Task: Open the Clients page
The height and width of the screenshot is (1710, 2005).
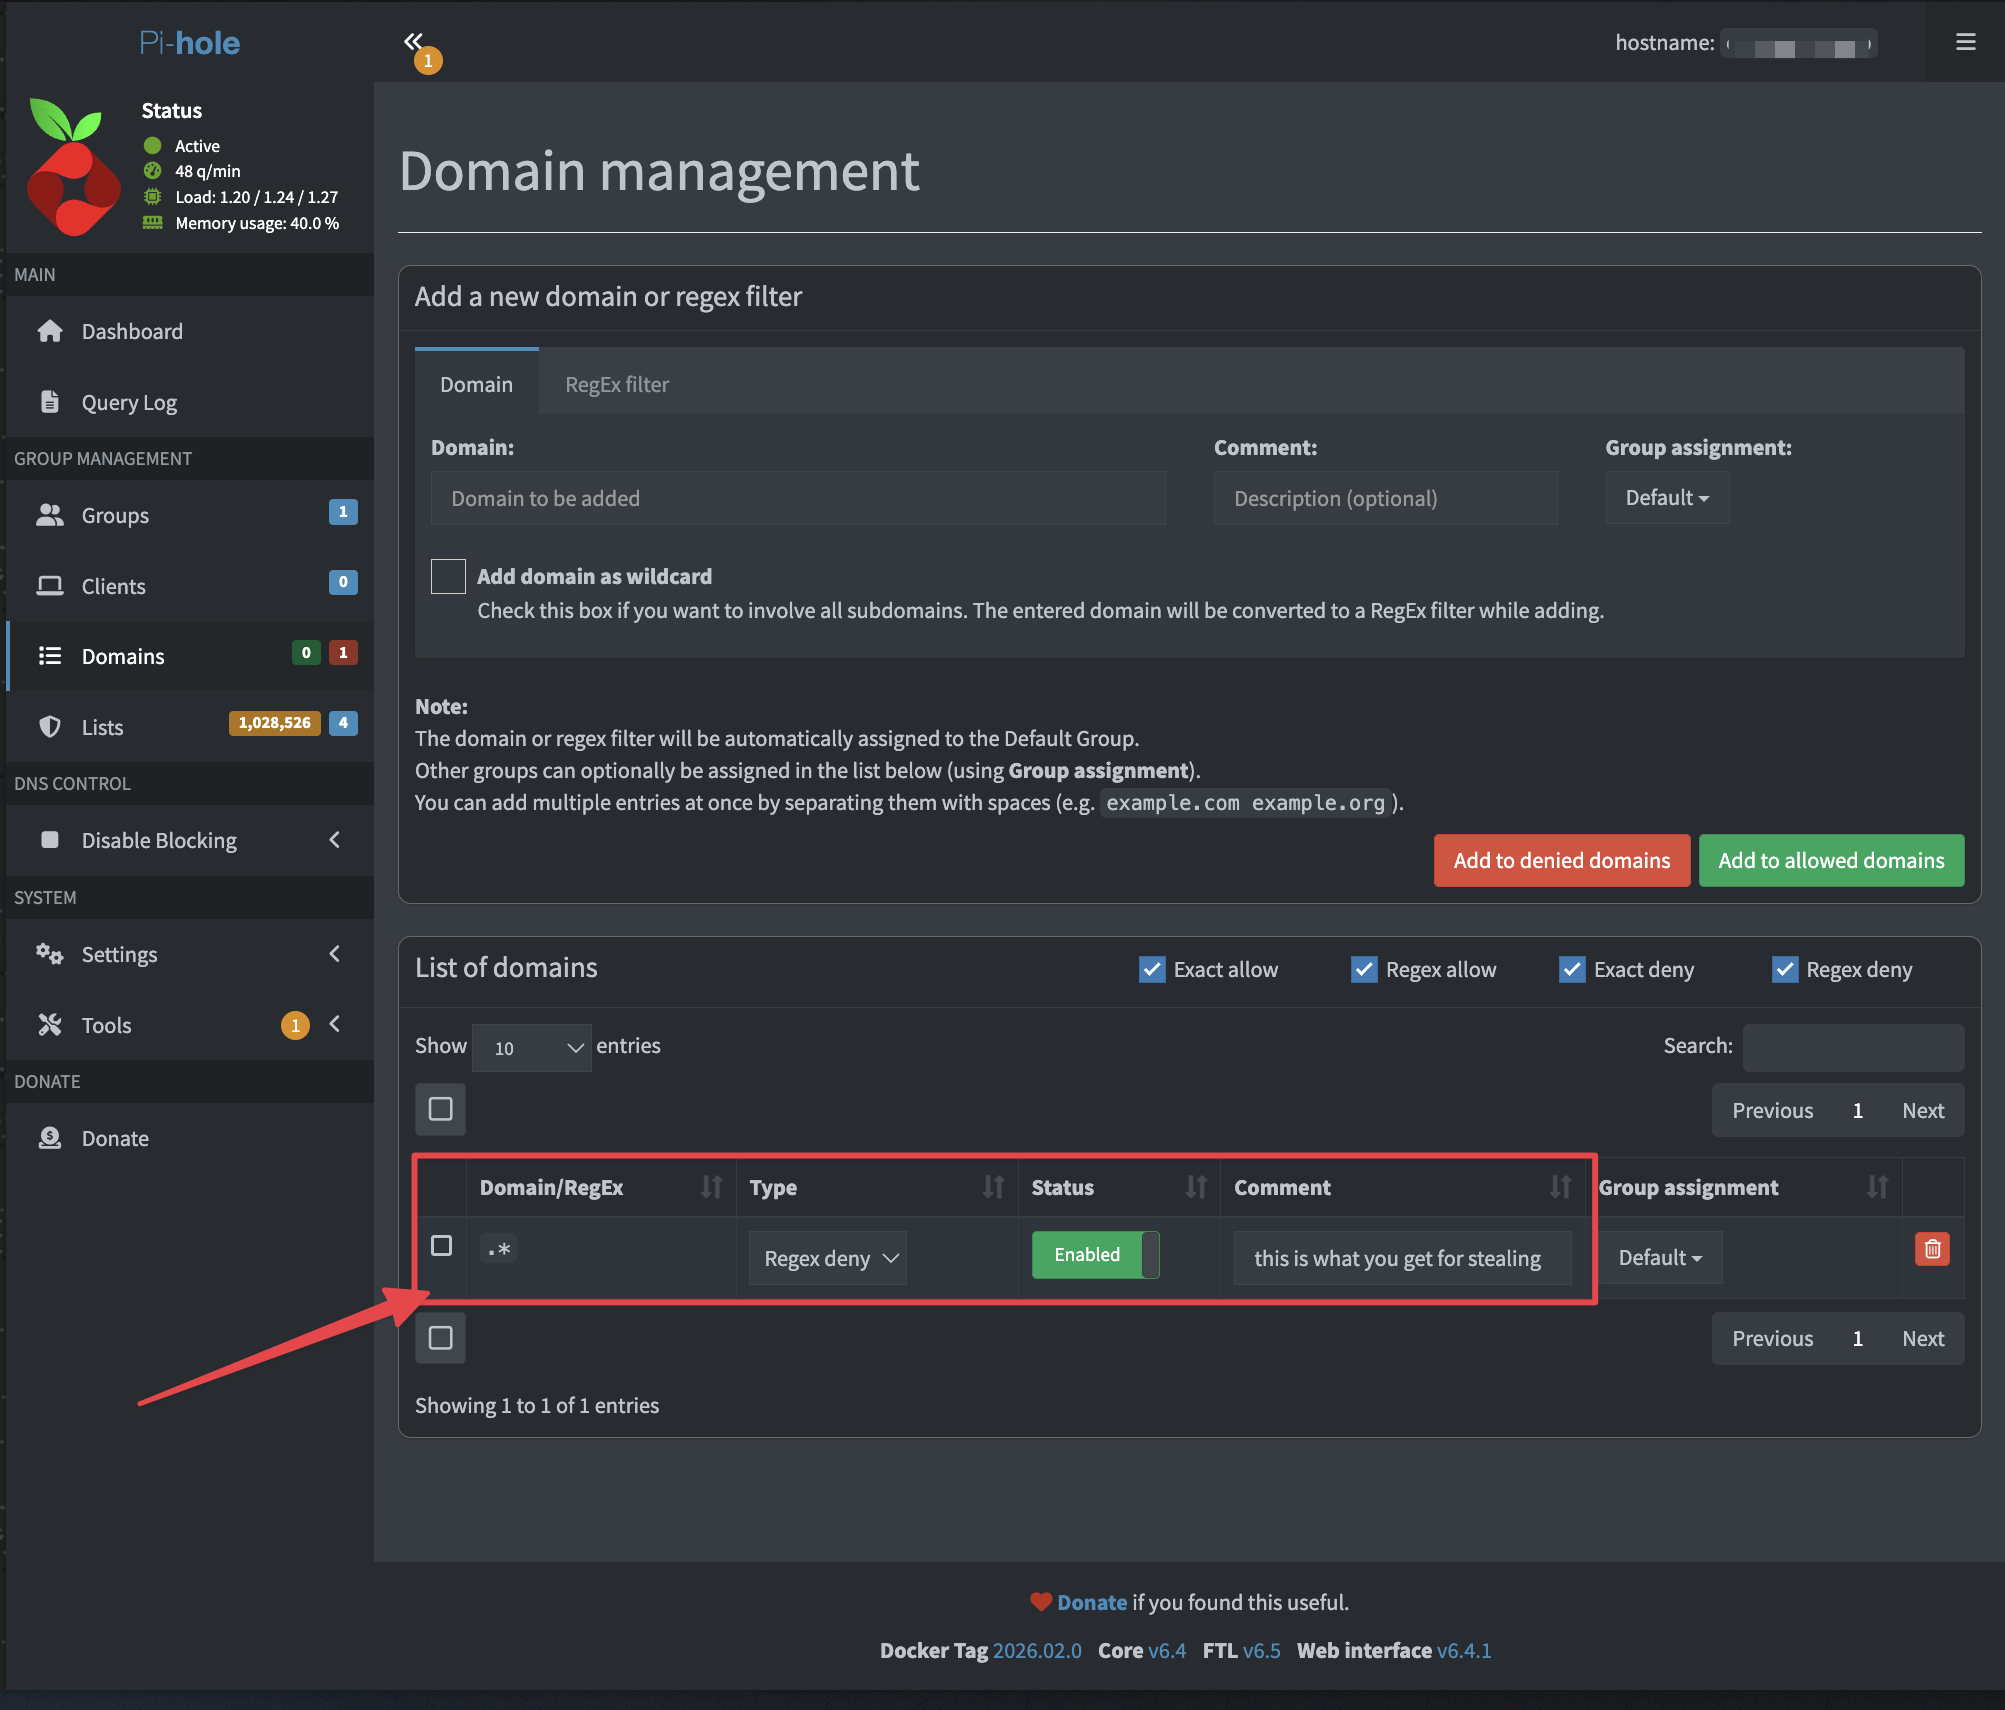Action: coord(113,586)
